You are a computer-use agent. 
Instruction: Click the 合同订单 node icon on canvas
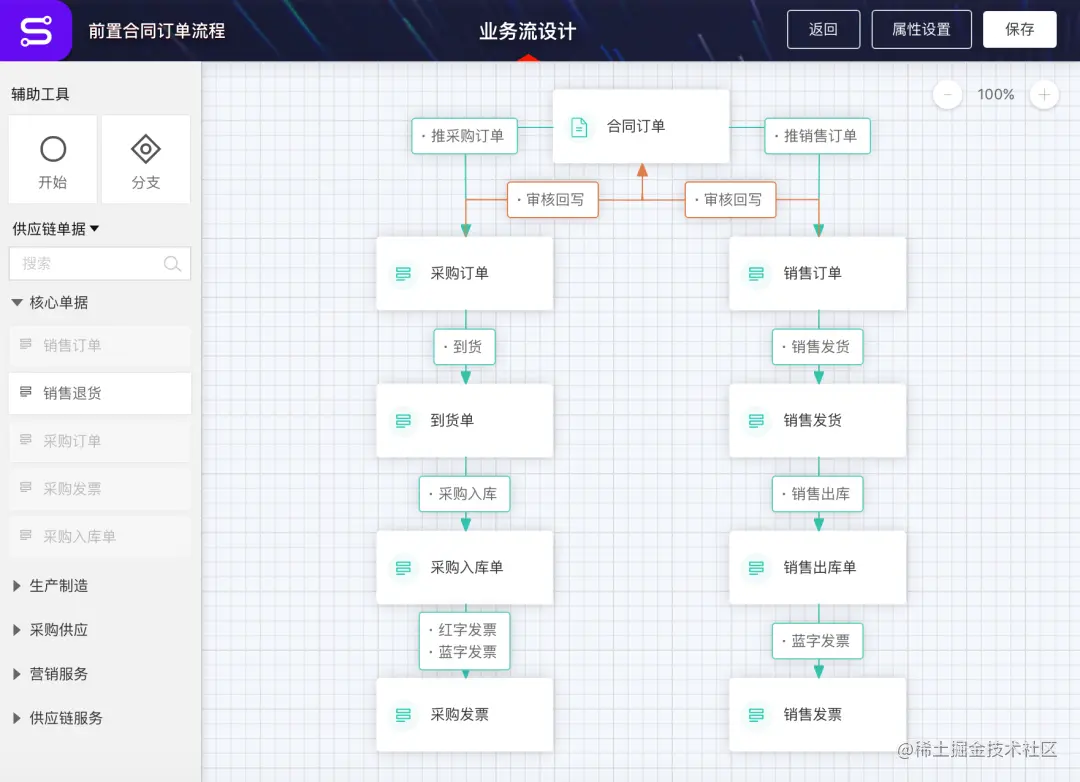[x=580, y=126]
